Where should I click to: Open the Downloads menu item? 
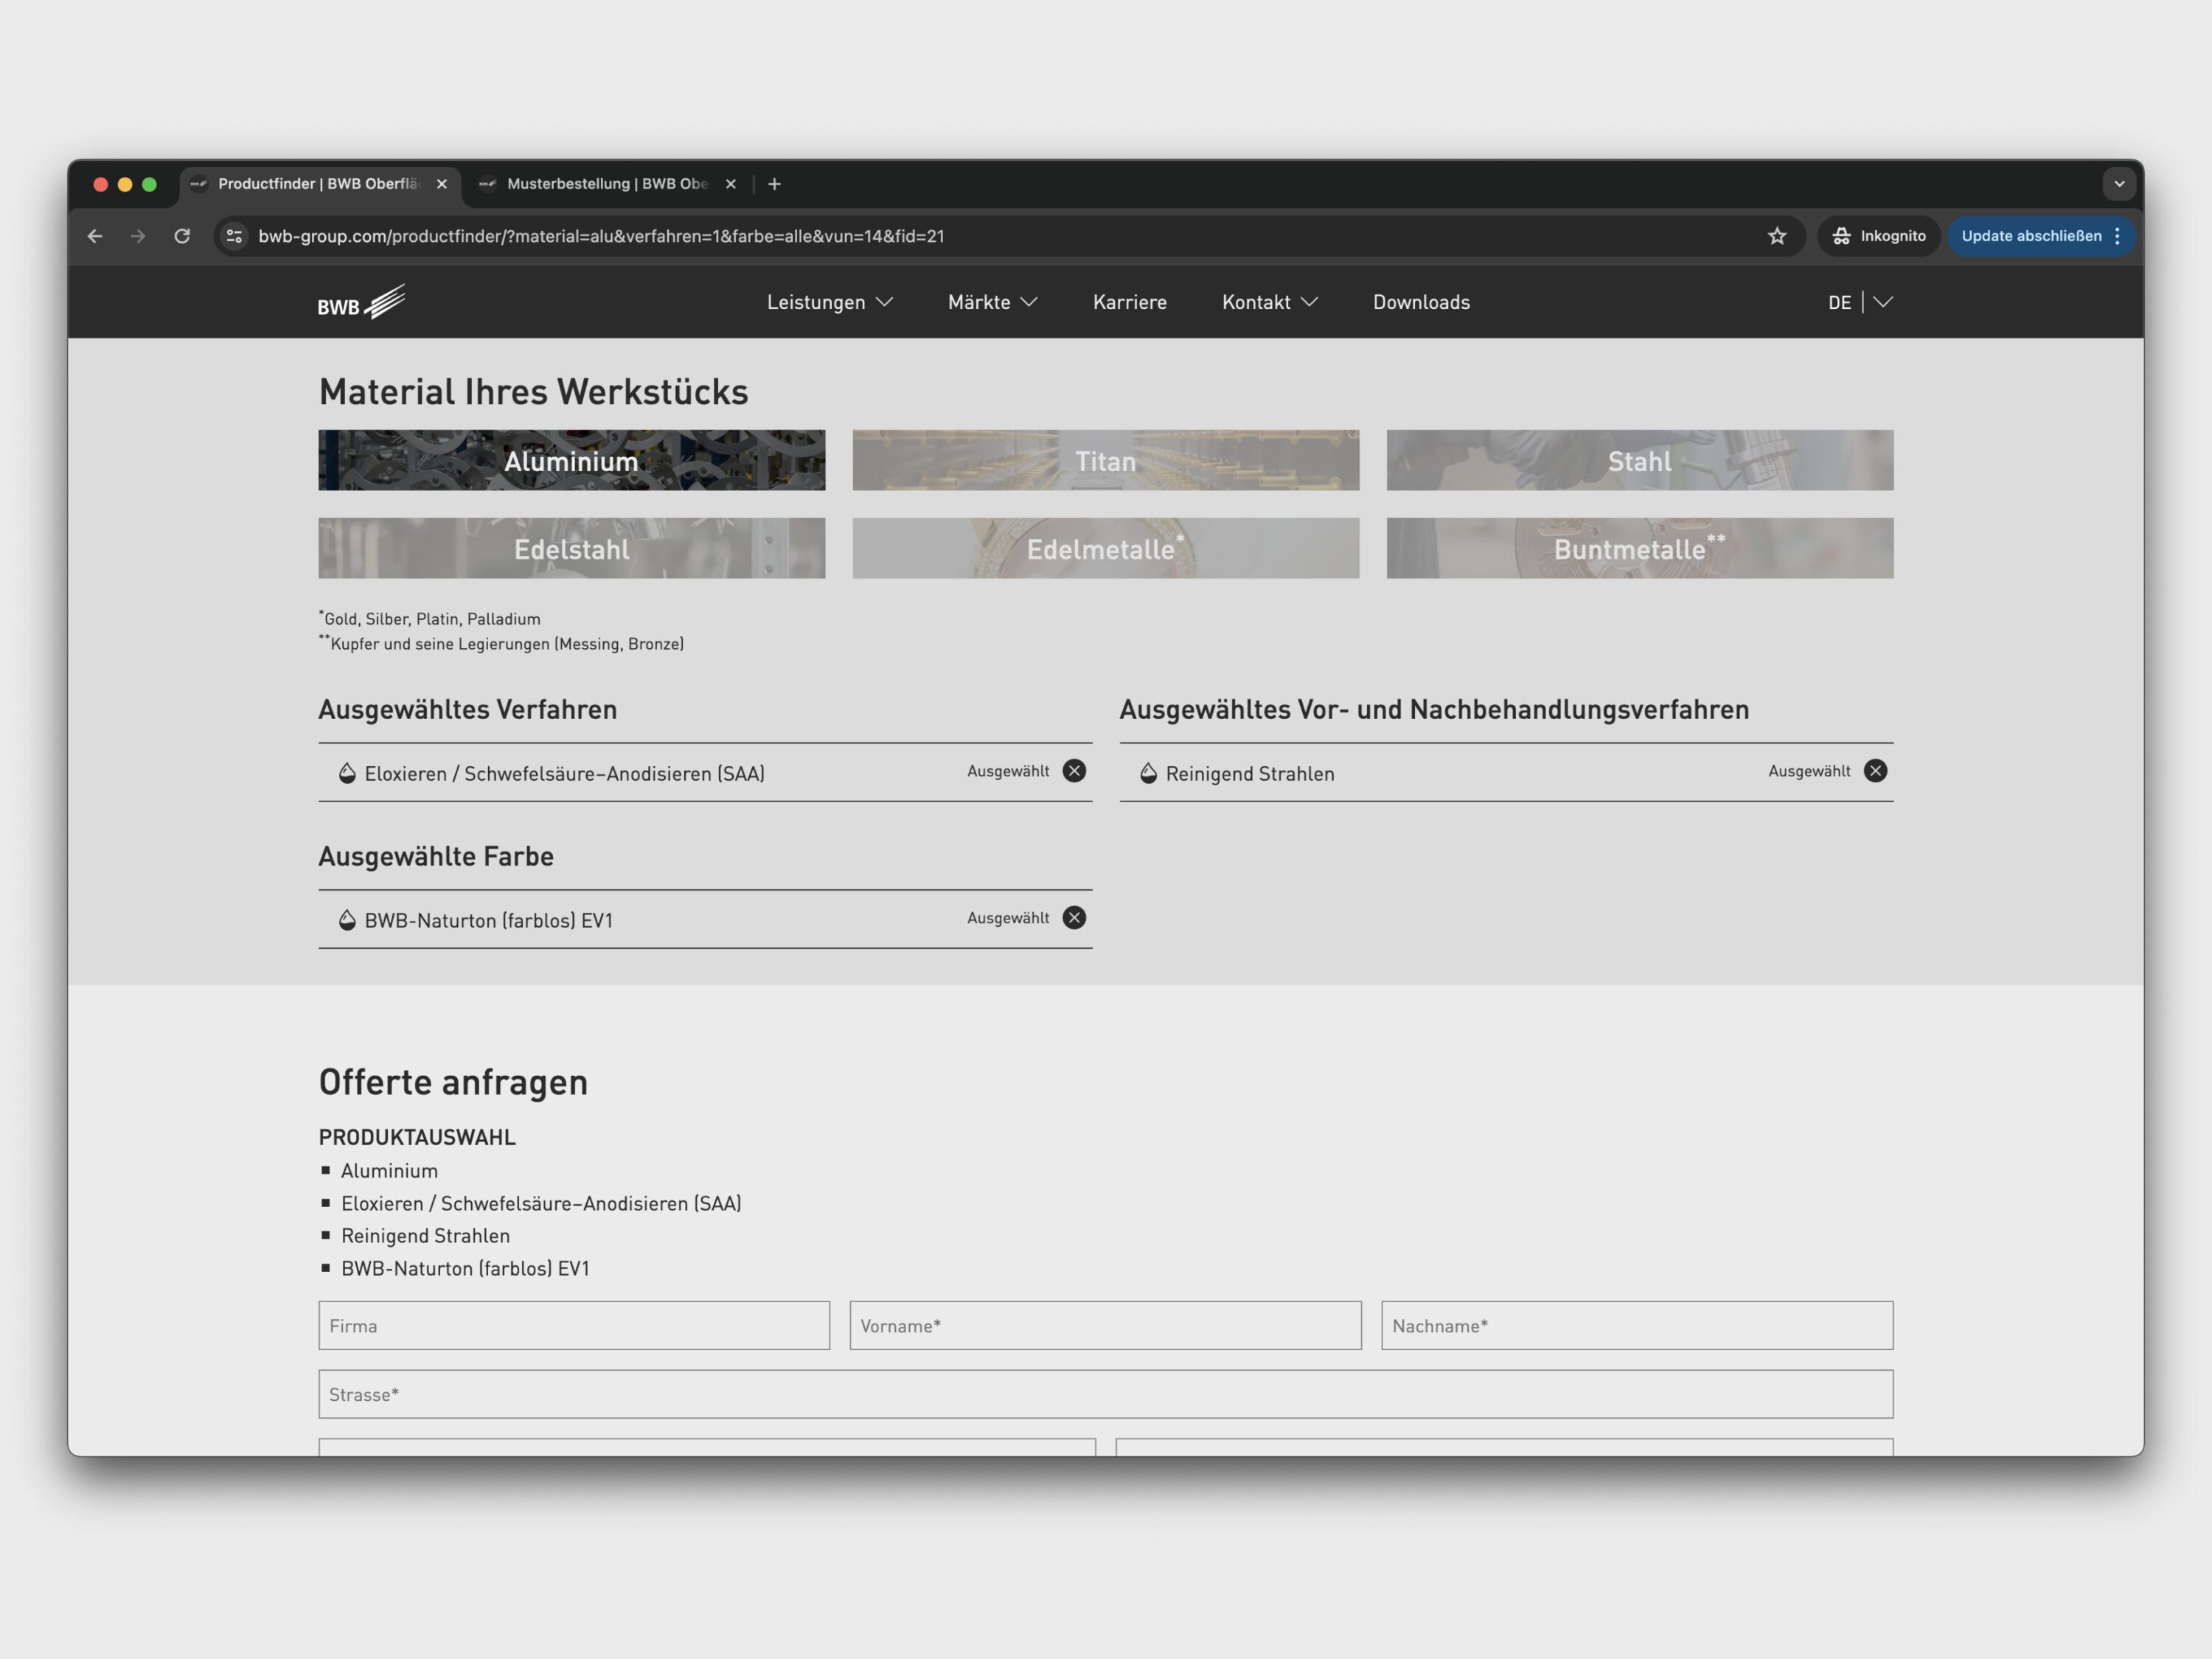click(1421, 302)
